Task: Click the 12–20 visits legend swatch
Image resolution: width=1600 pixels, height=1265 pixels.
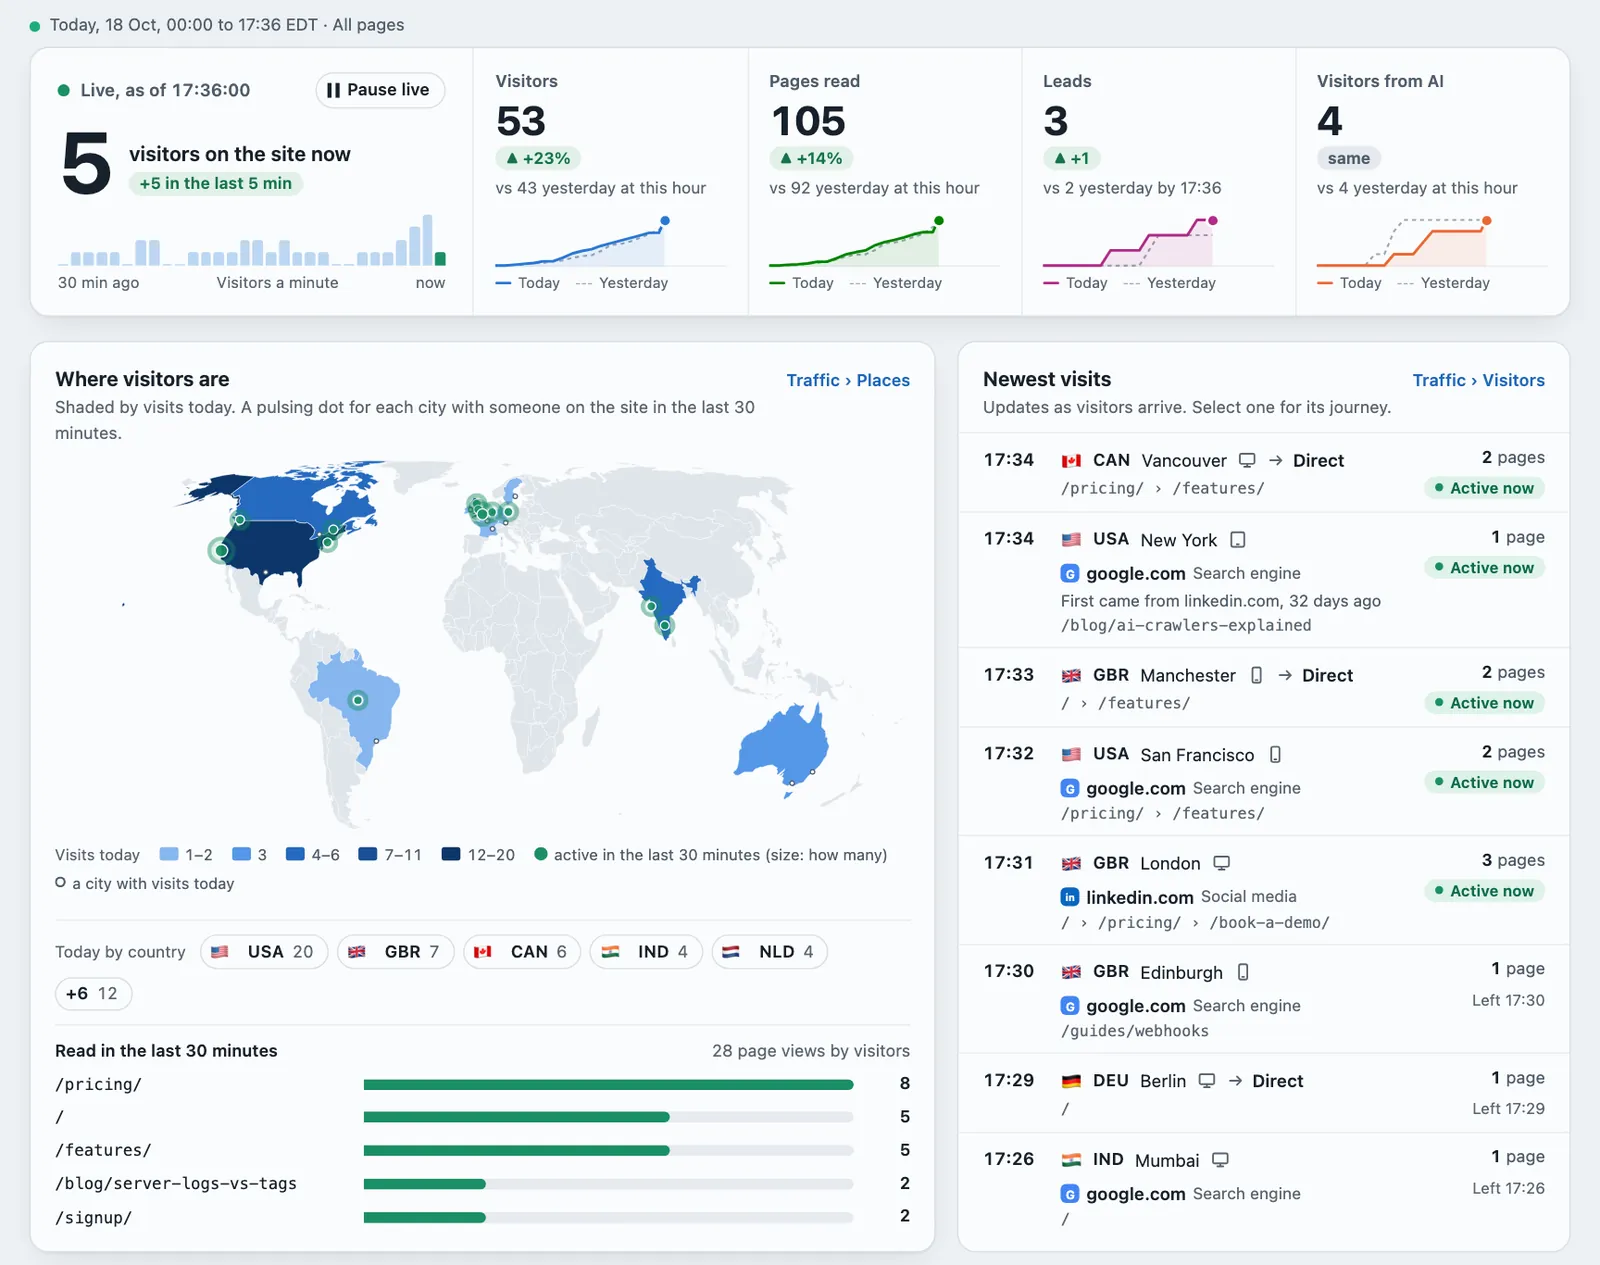Action: click(x=451, y=854)
